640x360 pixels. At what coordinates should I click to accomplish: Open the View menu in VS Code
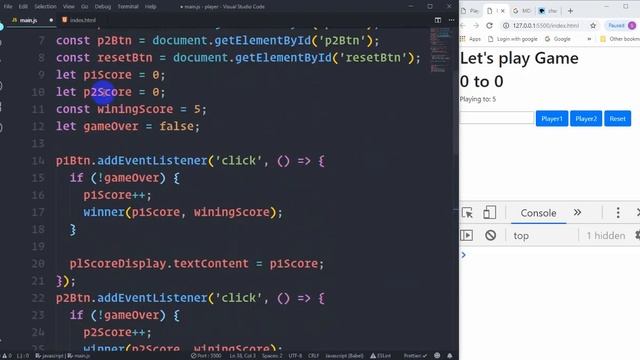pyautogui.click(x=69, y=7)
